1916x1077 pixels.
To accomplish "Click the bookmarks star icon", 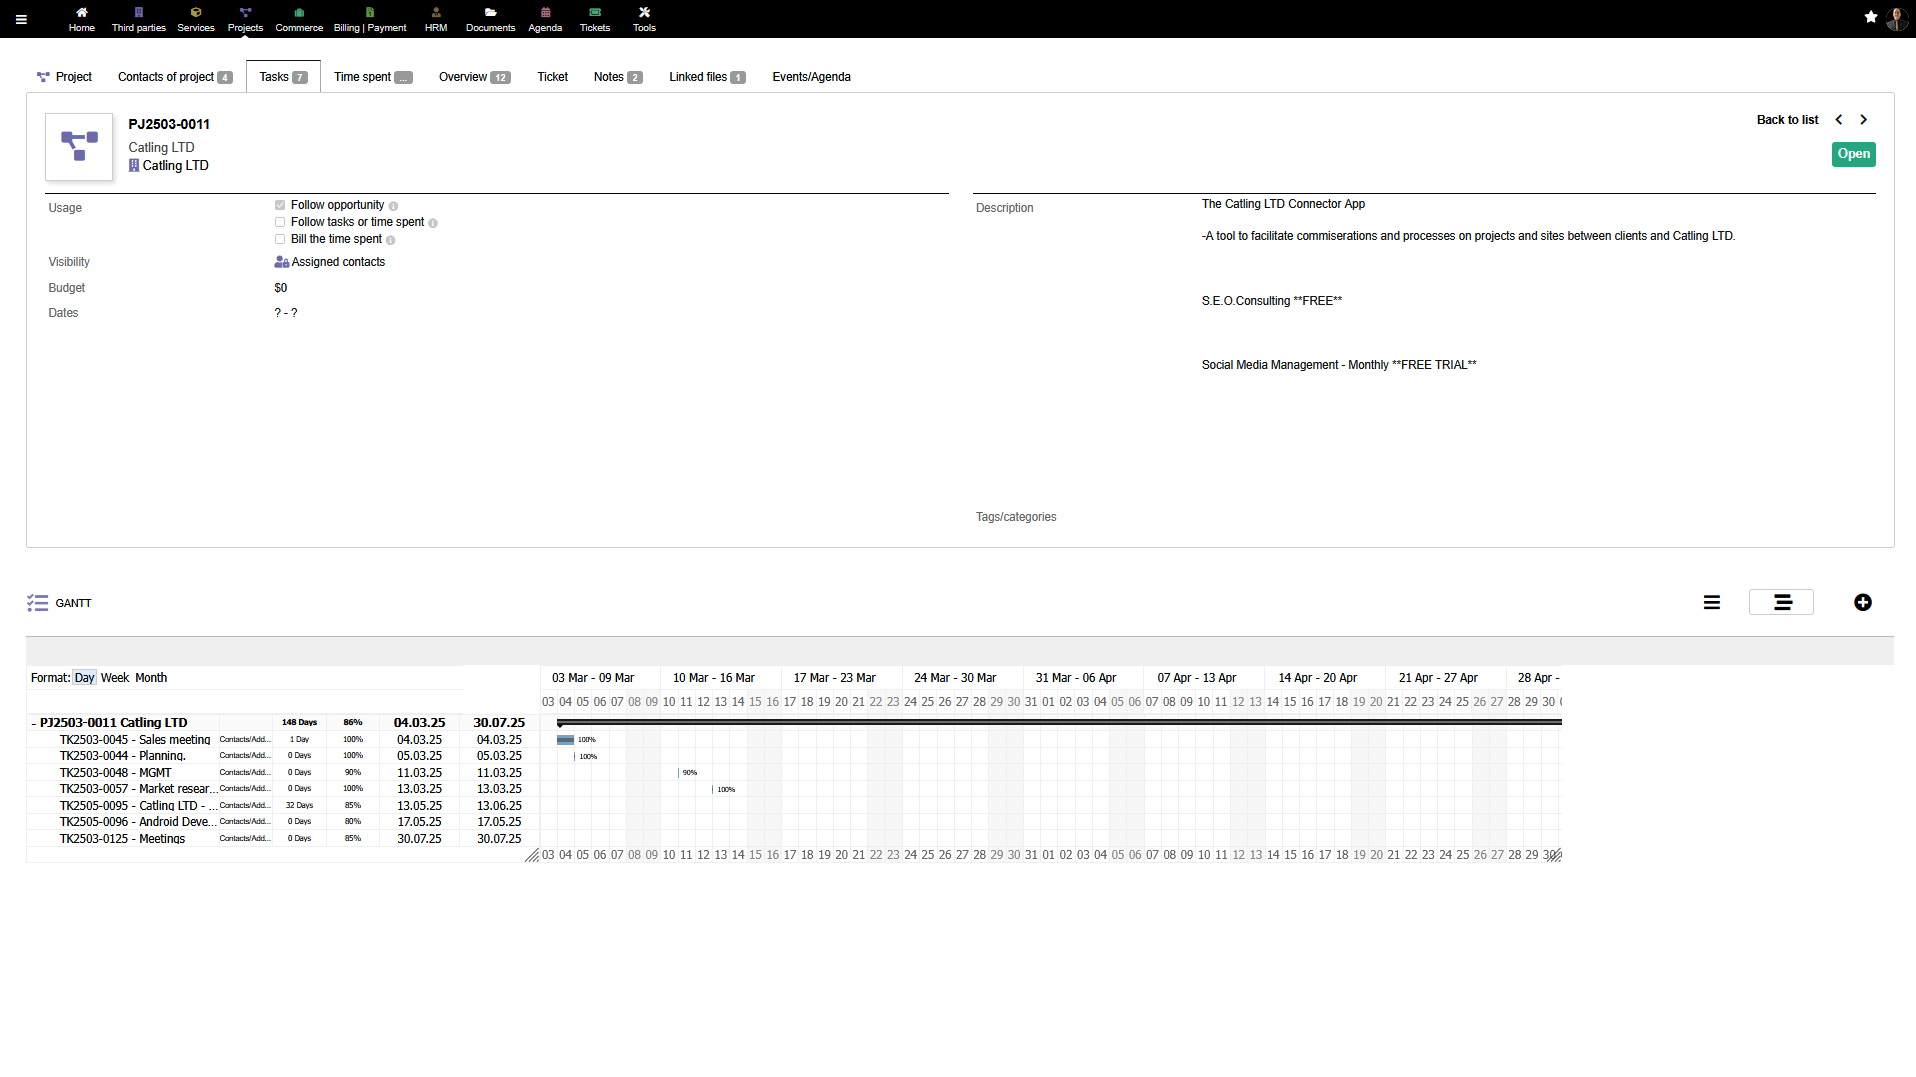I will (x=1870, y=17).
